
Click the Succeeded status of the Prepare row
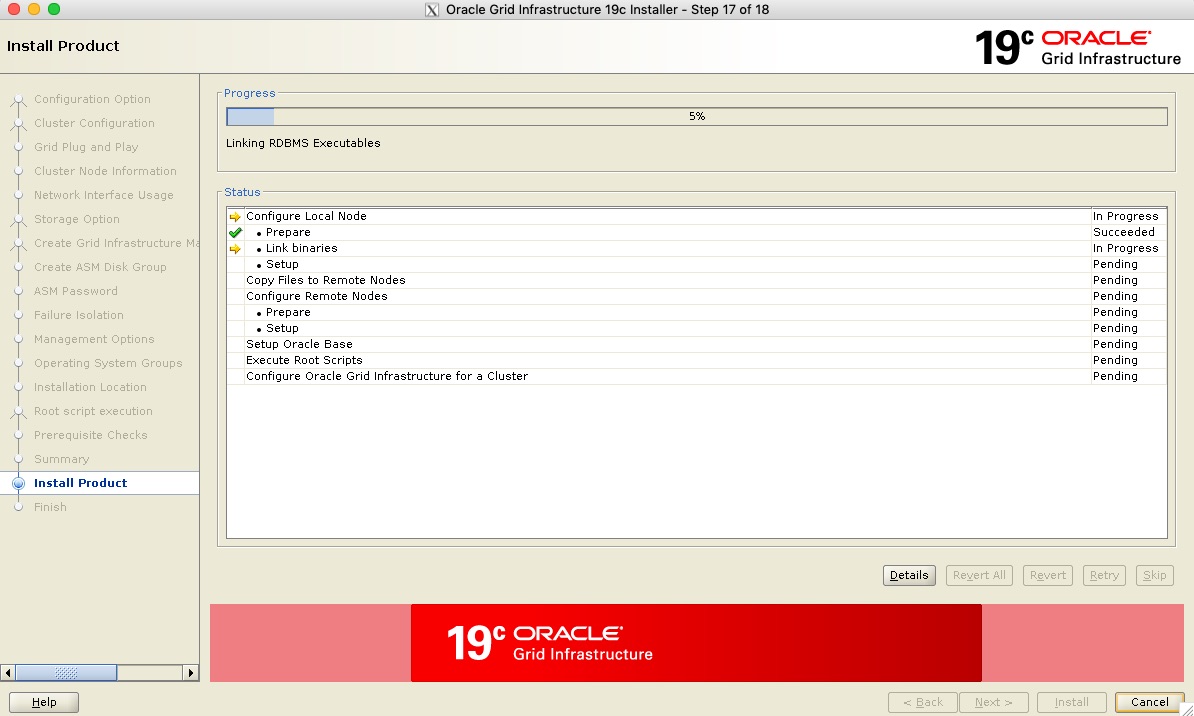(1123, 232)
